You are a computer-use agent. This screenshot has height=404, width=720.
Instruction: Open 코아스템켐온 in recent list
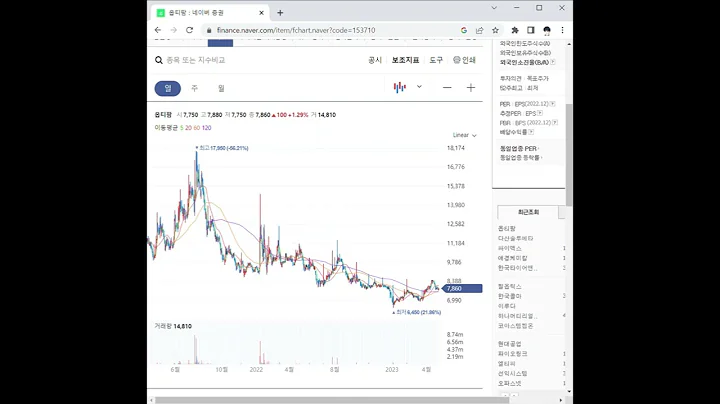[516, 325]
